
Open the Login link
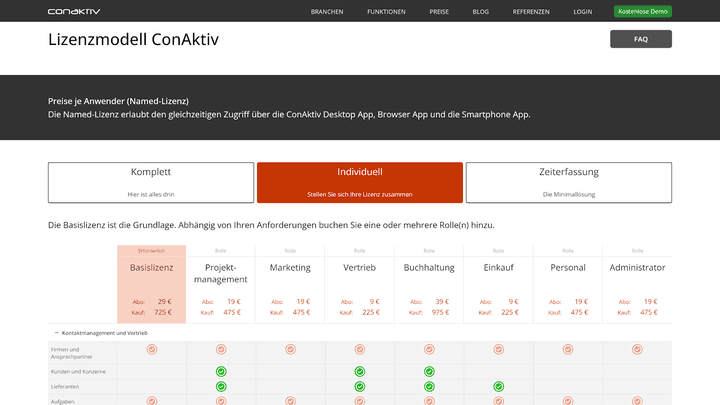pos(582,11)
